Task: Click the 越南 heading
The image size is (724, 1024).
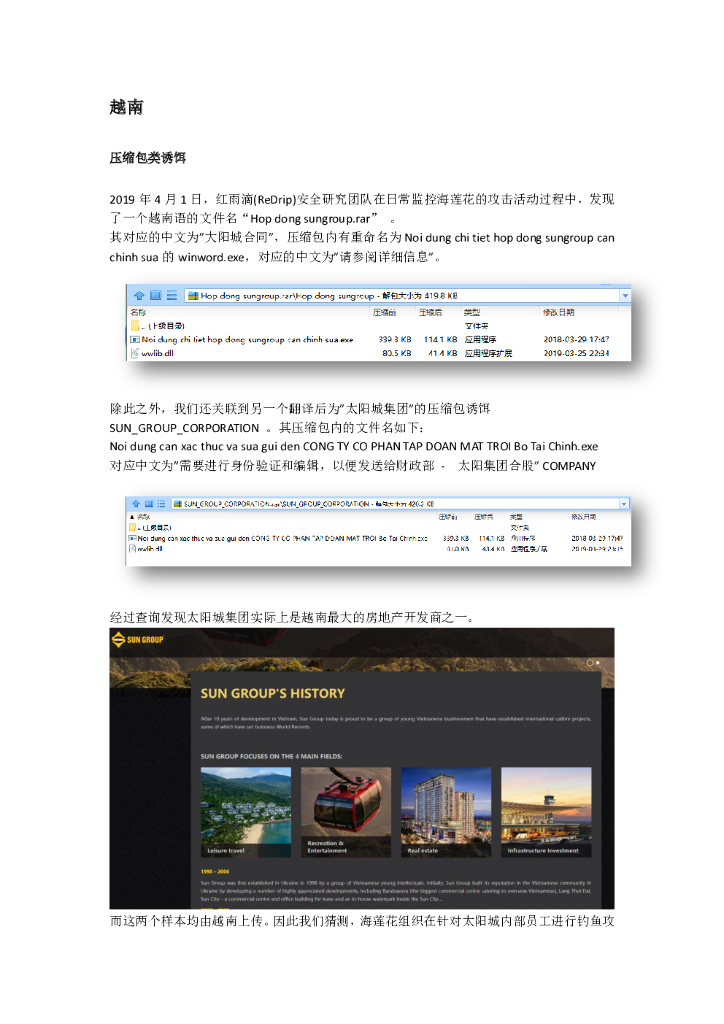Action: [x=126, y=107]
